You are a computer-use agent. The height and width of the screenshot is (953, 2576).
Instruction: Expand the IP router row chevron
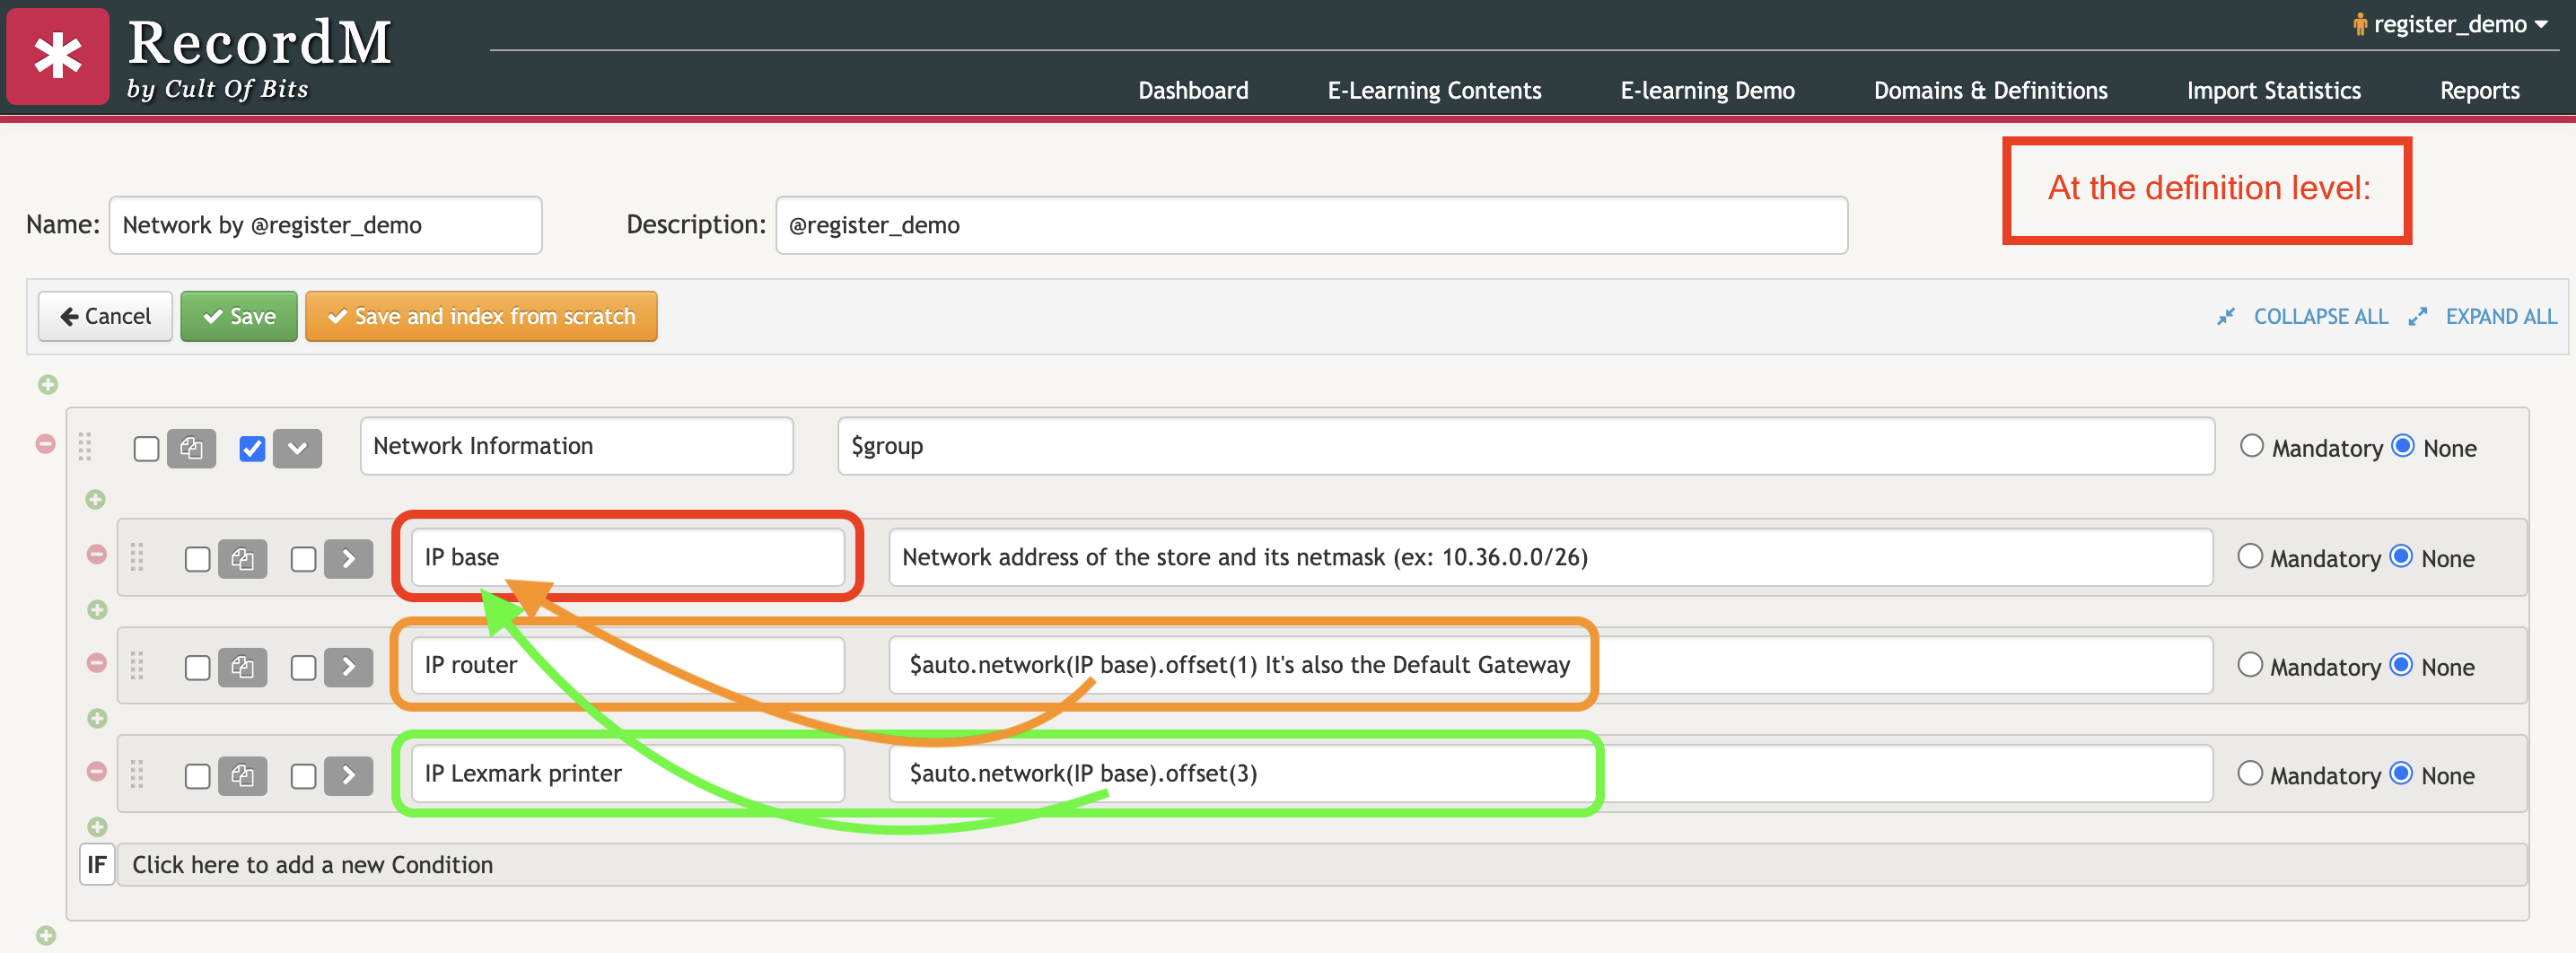click(349, 667)
